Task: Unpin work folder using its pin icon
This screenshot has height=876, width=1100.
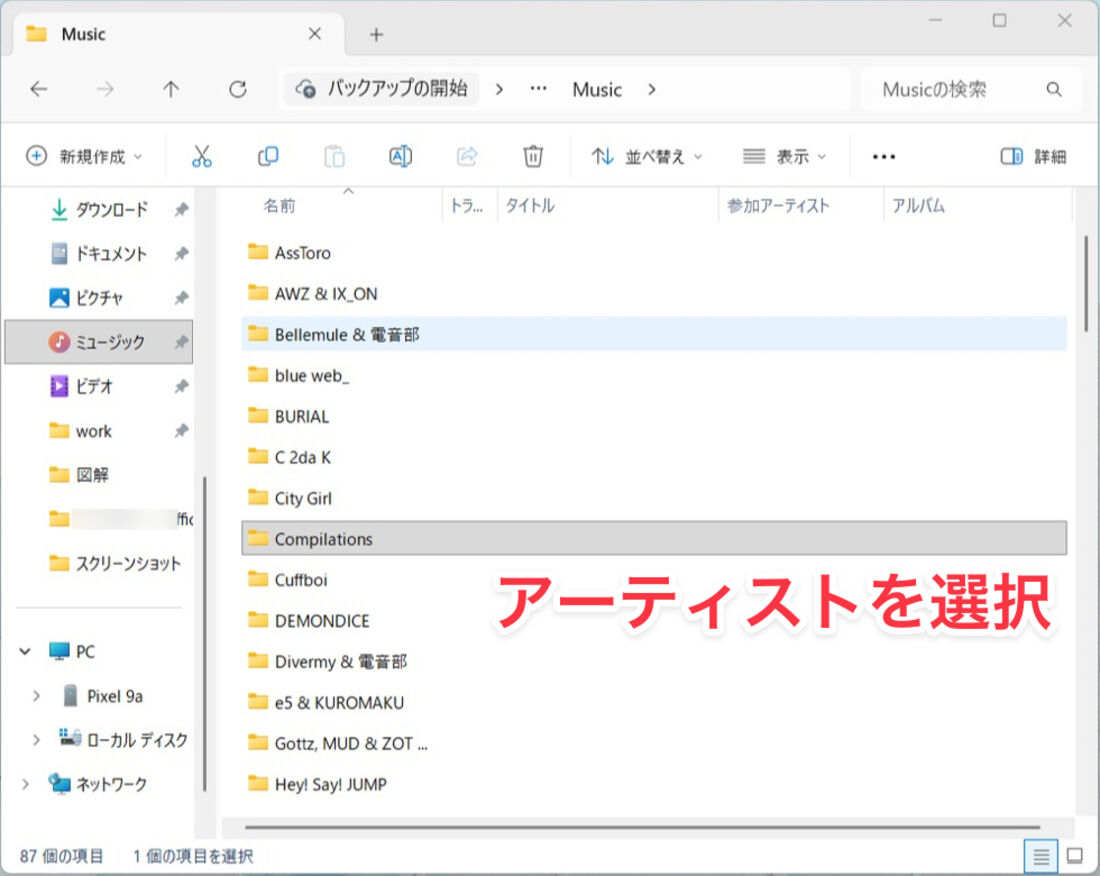Action: pos(182,431)
